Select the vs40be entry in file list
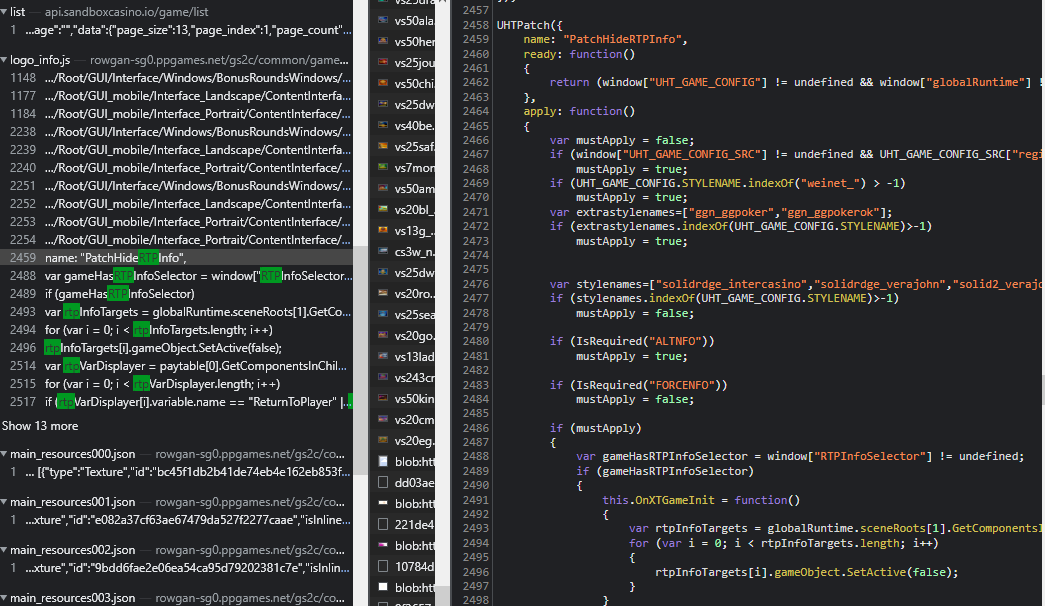Image resolution: width=1045 pixels, height=606 pixels. [x=414, y=125]
